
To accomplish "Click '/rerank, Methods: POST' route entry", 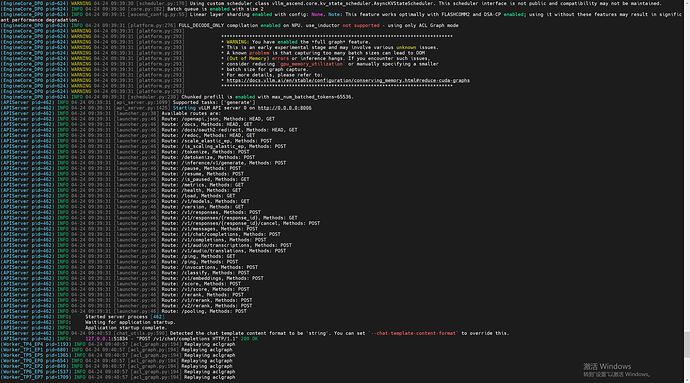I will click(202, 295).
